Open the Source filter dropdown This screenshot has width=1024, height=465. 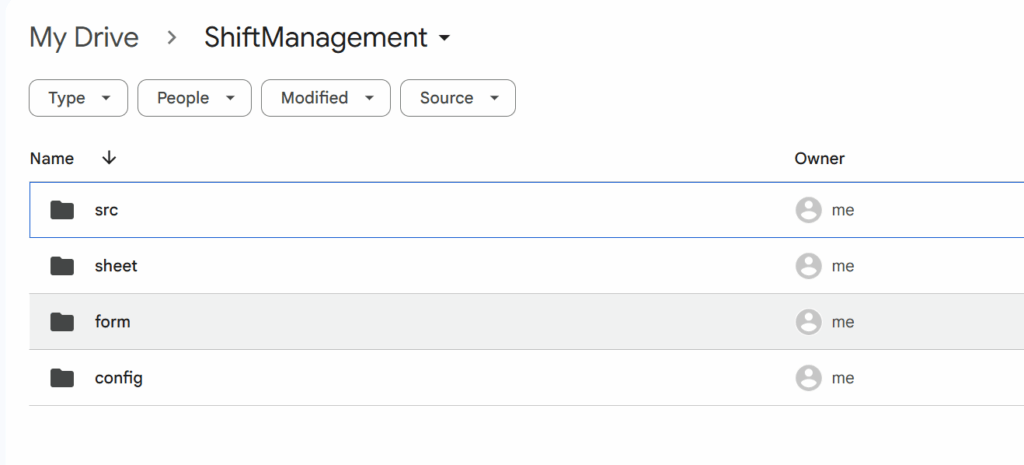[x=458, y=98]
